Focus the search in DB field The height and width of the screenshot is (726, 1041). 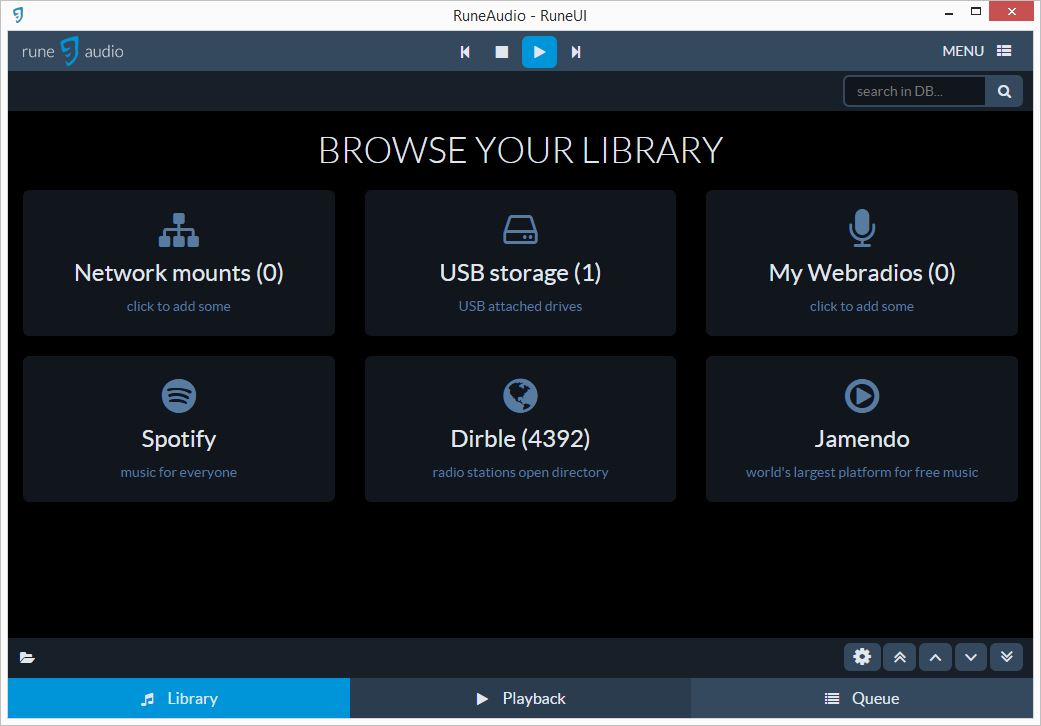[914, 92]
